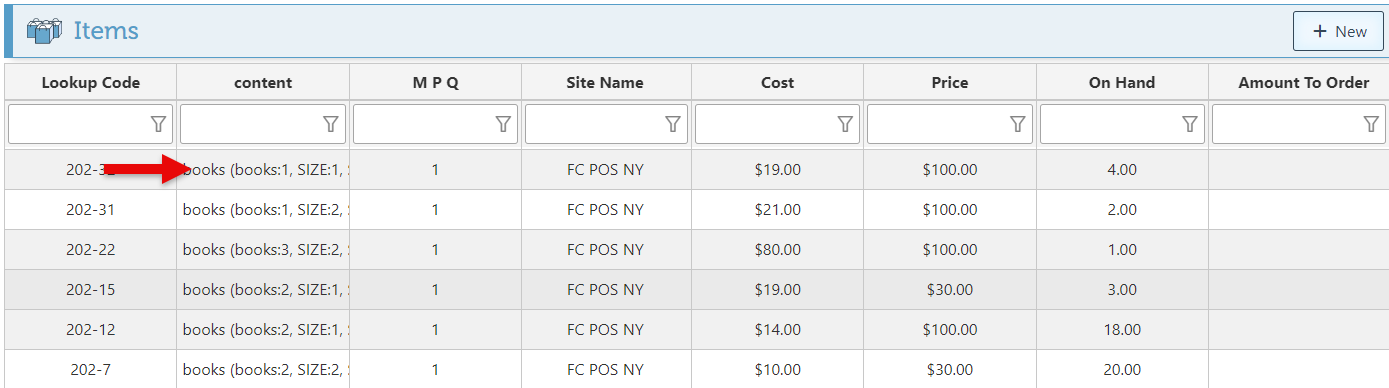The height and width of the screenshot is (388, 1389).
Task: Open the Amount To Order filter icon
Action: pos(1371,124)
